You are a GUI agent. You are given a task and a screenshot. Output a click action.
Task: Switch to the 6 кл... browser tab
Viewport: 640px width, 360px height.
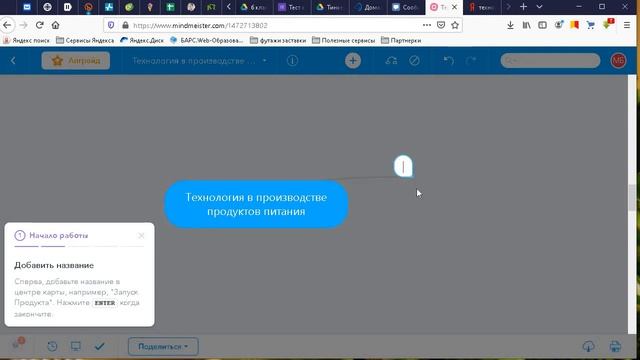coord(254,7)
